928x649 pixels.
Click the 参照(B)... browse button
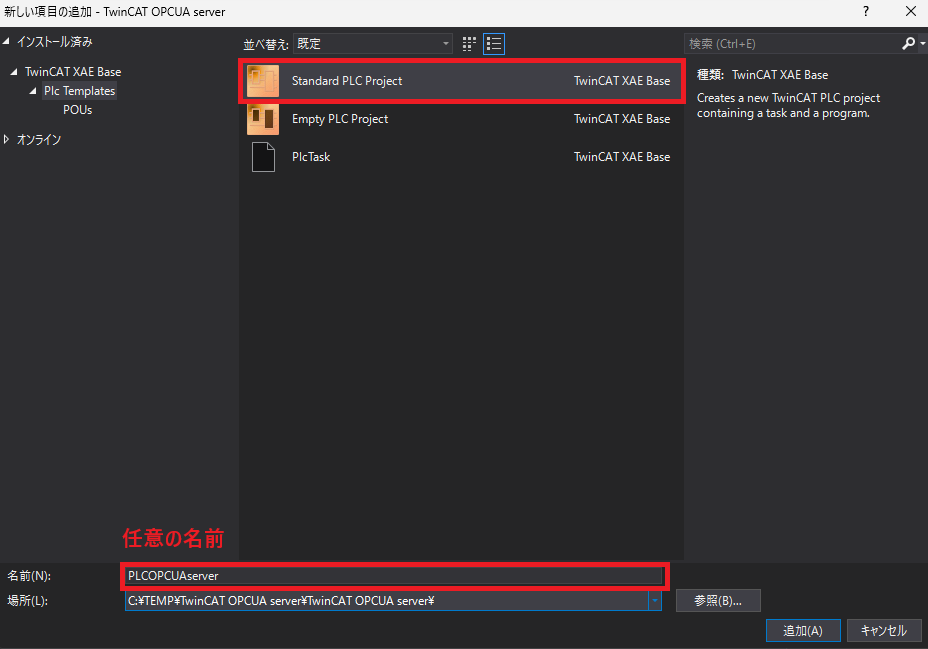(x=718, y=601)
